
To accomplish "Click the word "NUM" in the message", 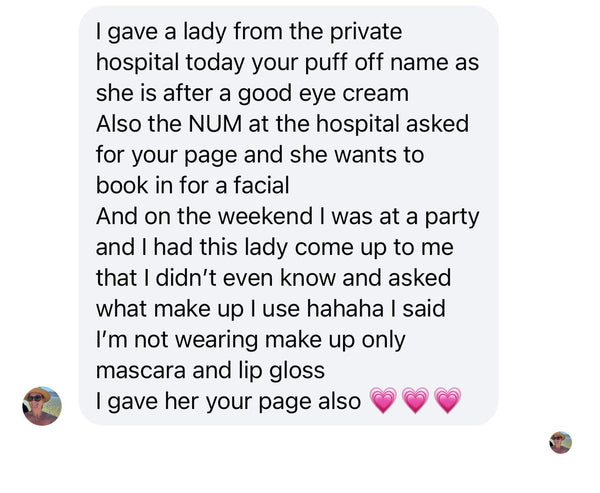I will pos(215,124).
